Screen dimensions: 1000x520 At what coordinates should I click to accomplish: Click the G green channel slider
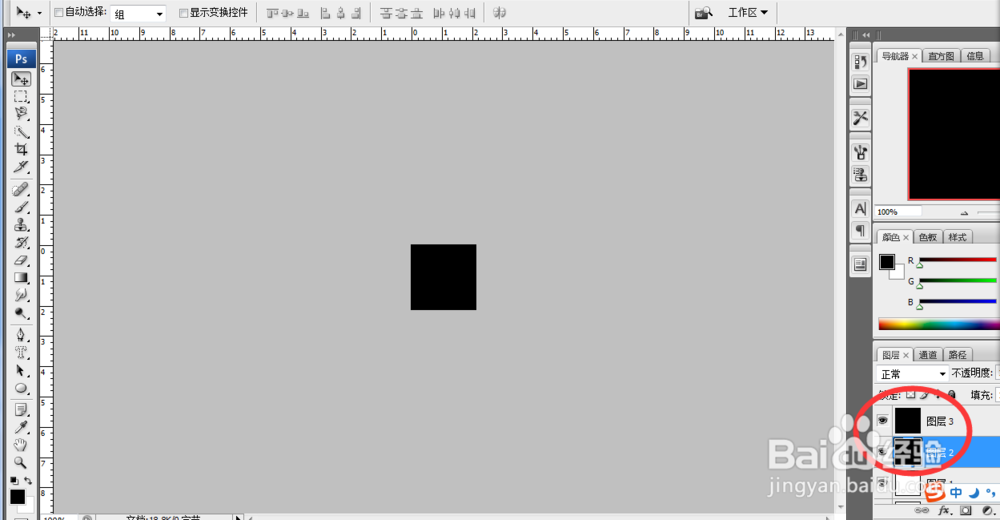957,281
